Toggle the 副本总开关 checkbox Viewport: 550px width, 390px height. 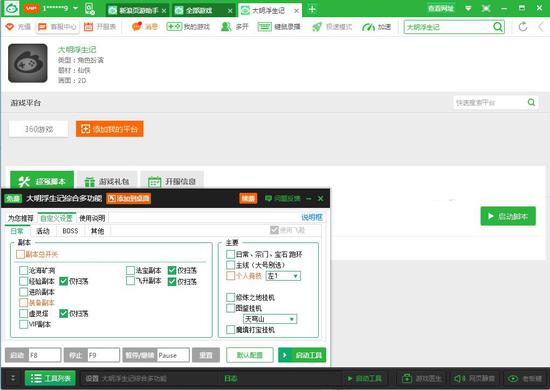point(20,254)
